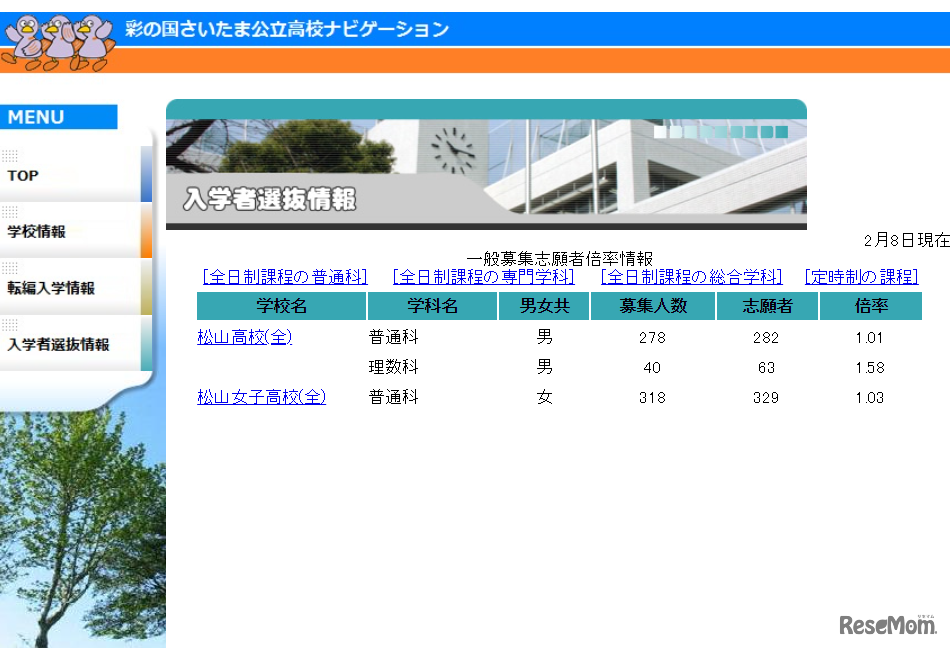Open the 松山女子高校(全) school link

(x=262, y=397)
